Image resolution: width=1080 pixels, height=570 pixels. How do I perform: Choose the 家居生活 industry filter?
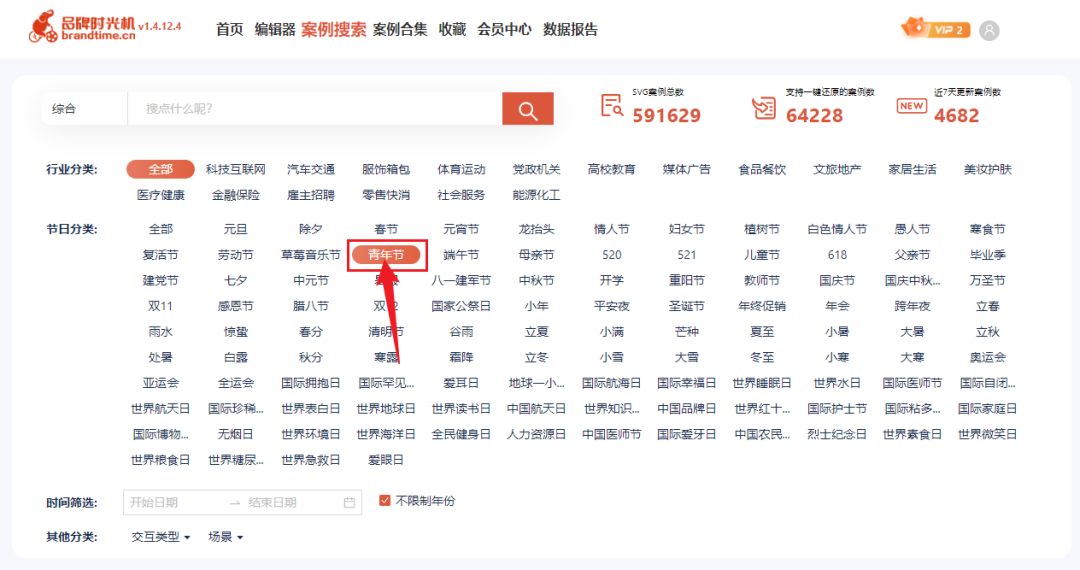[912, 169]
